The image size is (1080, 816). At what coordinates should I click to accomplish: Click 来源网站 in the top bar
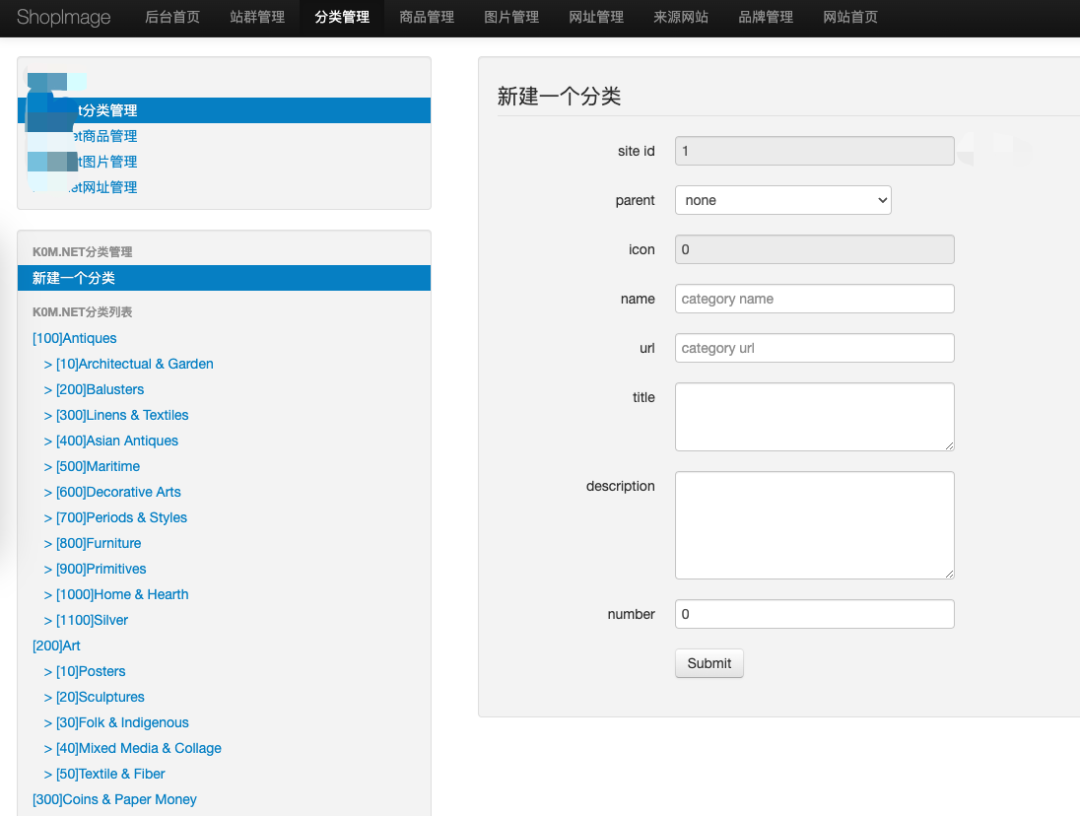[680, 18]
